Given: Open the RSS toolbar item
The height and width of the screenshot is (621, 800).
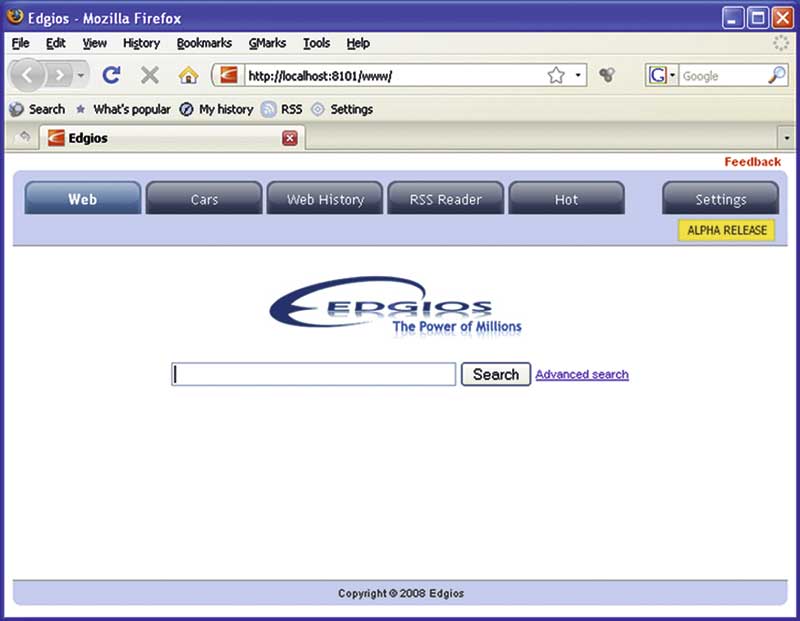Looking at the screenshot, I should tap(282, 109).
